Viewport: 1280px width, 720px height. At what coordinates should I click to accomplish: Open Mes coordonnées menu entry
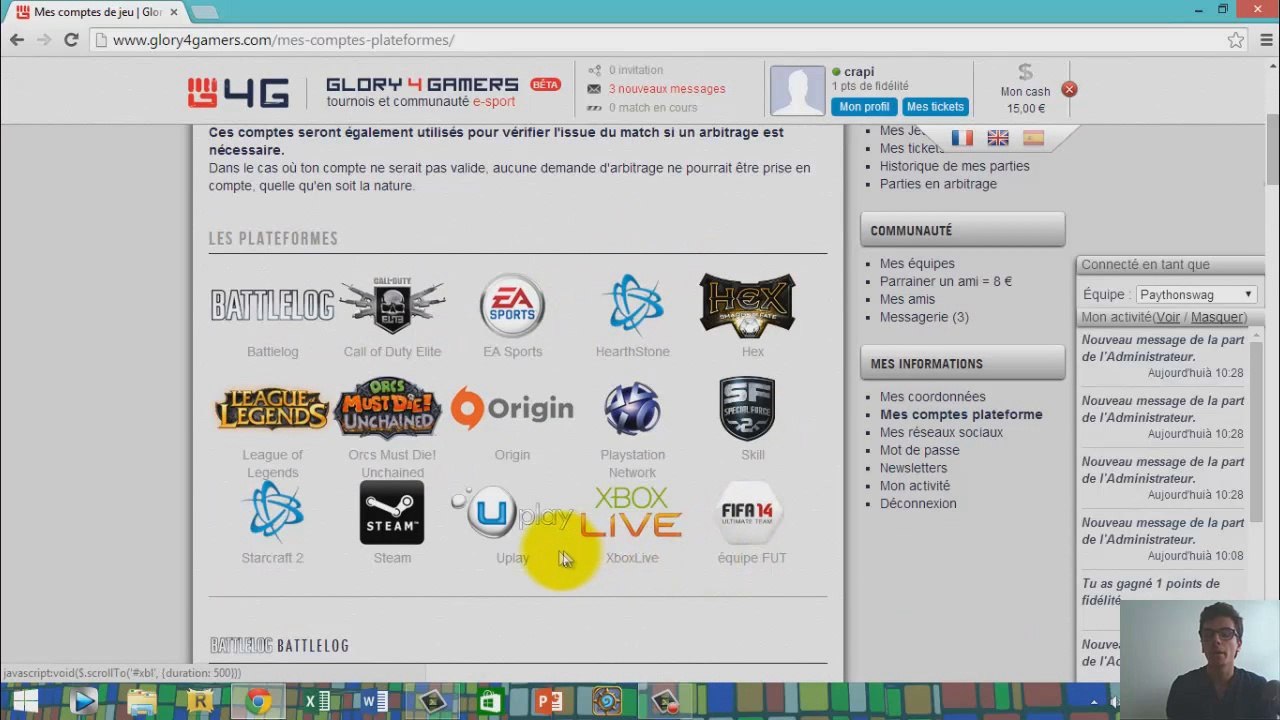(x=932, y=397)
